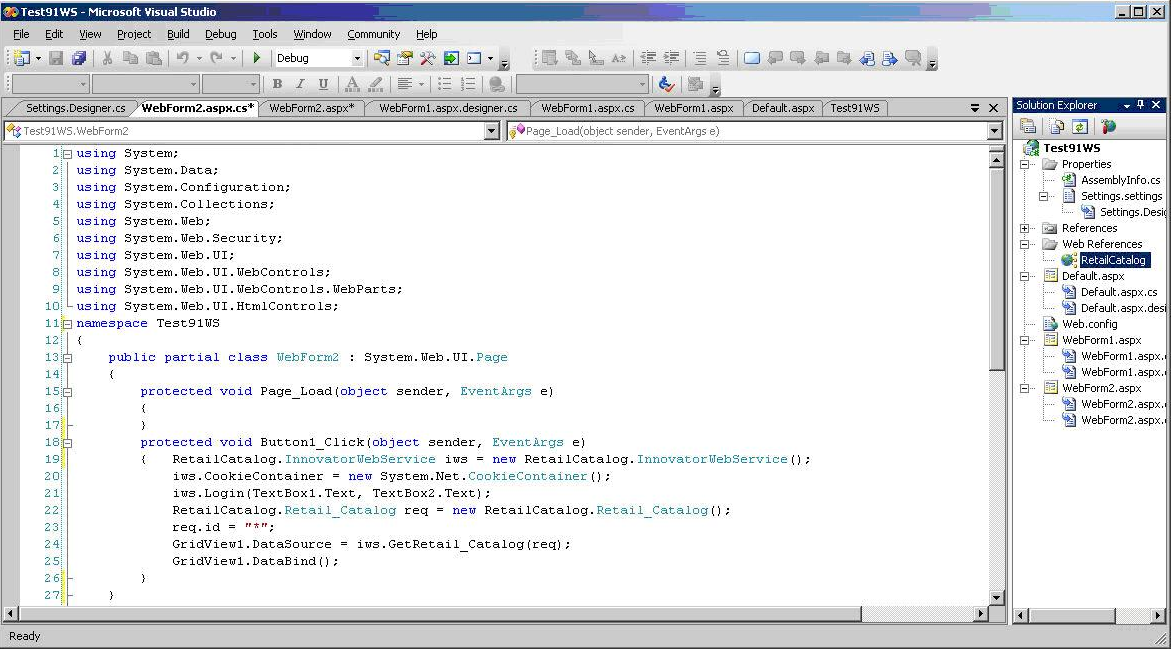
Task: Toggle underline formatting
Action: [323, 84]
